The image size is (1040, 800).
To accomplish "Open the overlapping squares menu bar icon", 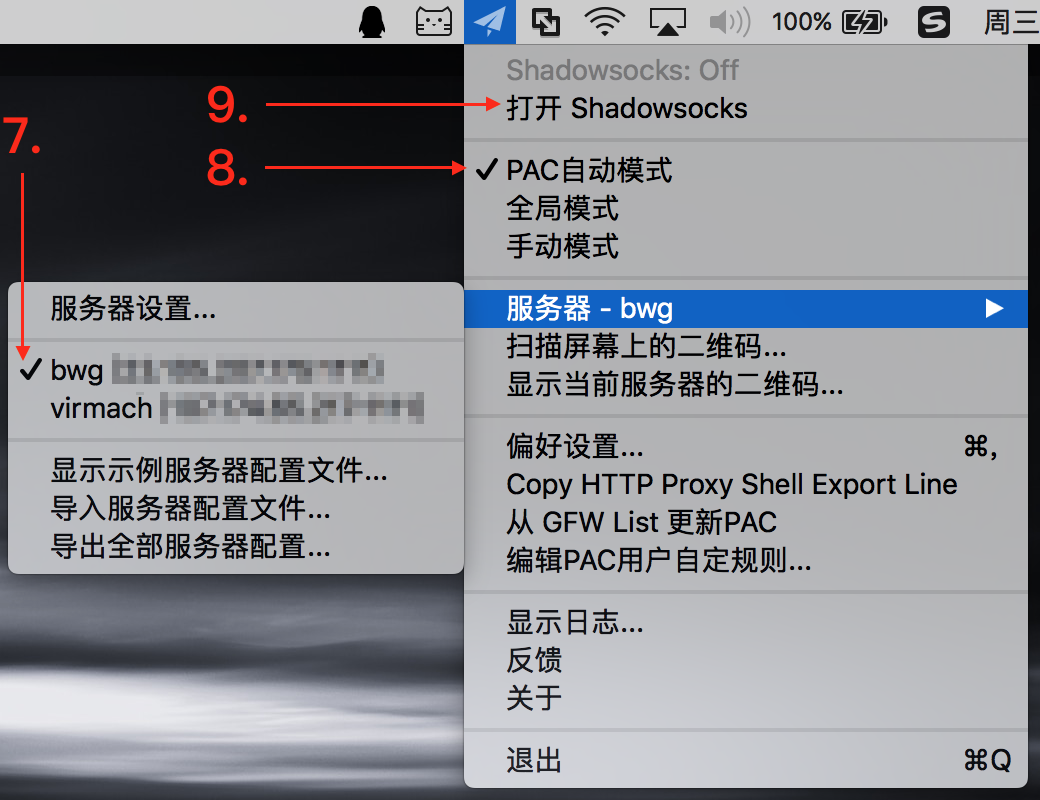I will 546,22.
